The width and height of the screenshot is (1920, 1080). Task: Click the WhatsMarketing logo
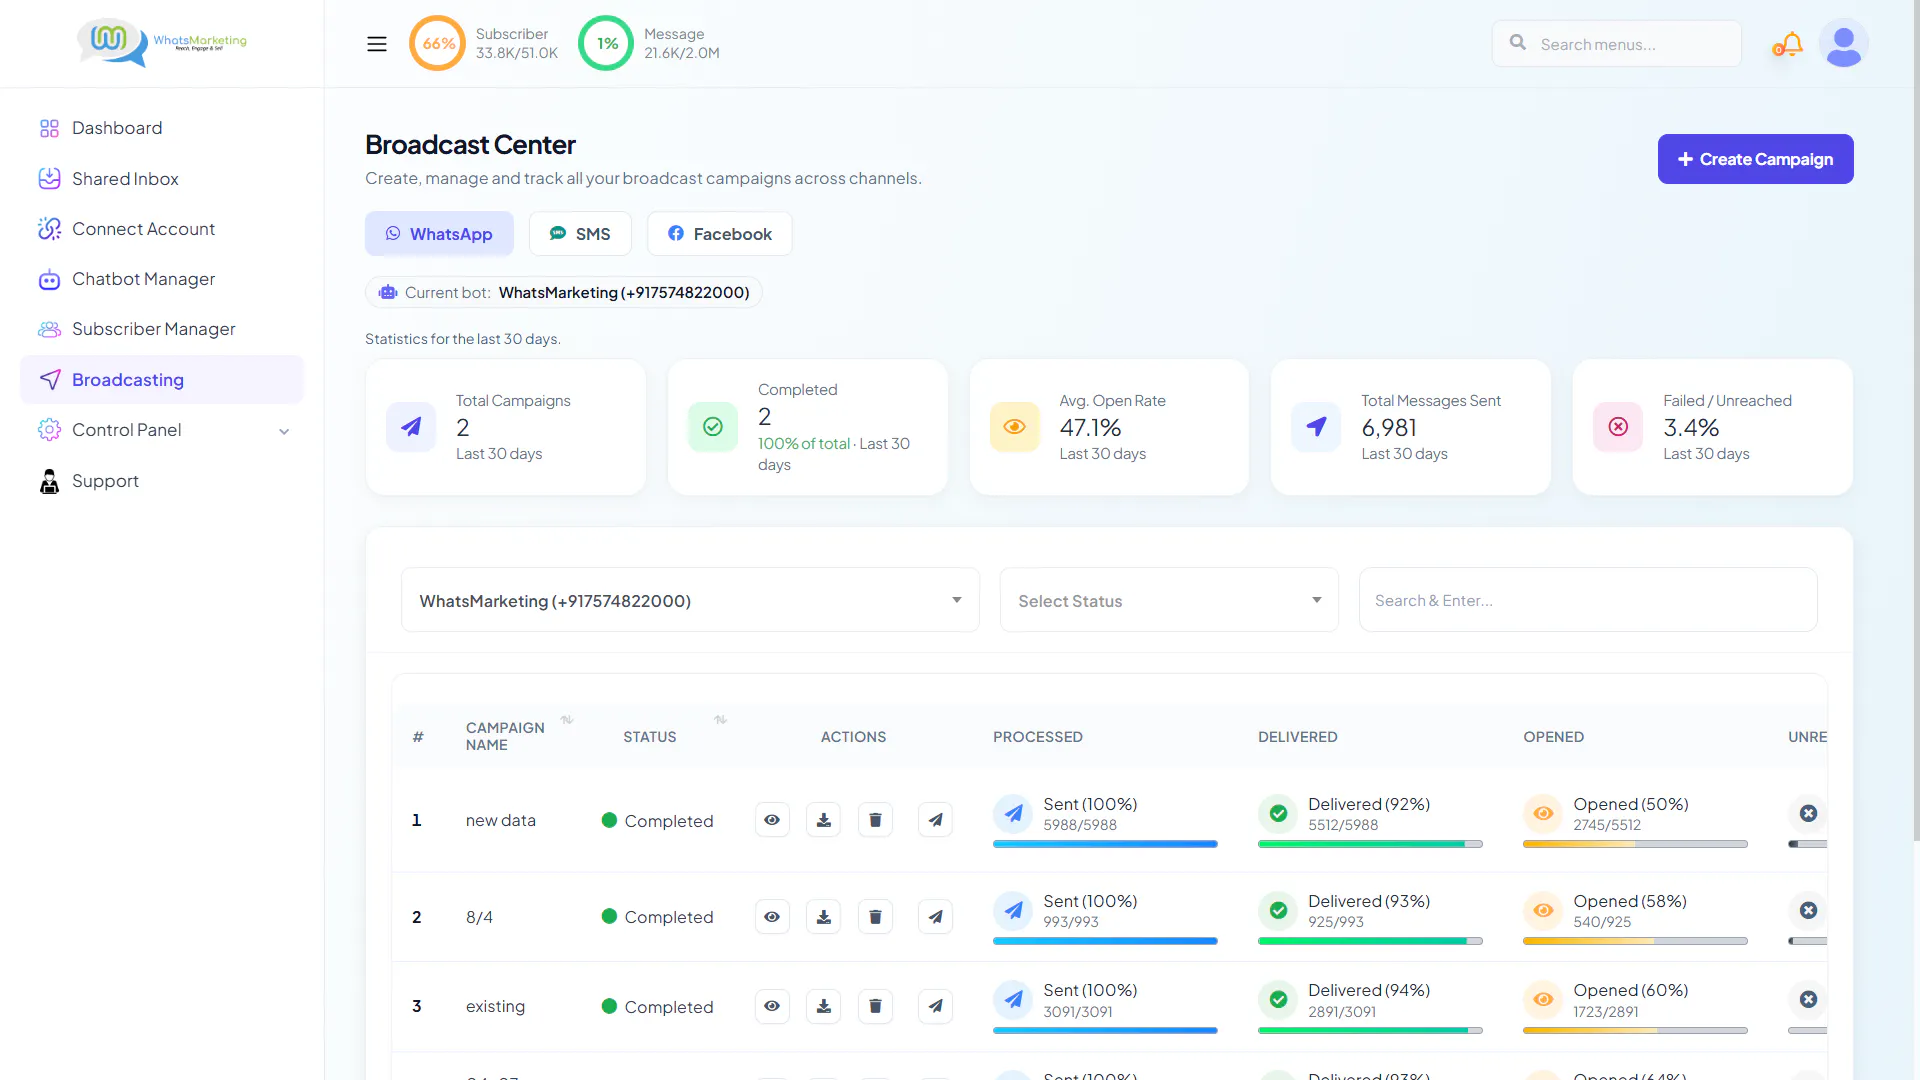[162, 42]
